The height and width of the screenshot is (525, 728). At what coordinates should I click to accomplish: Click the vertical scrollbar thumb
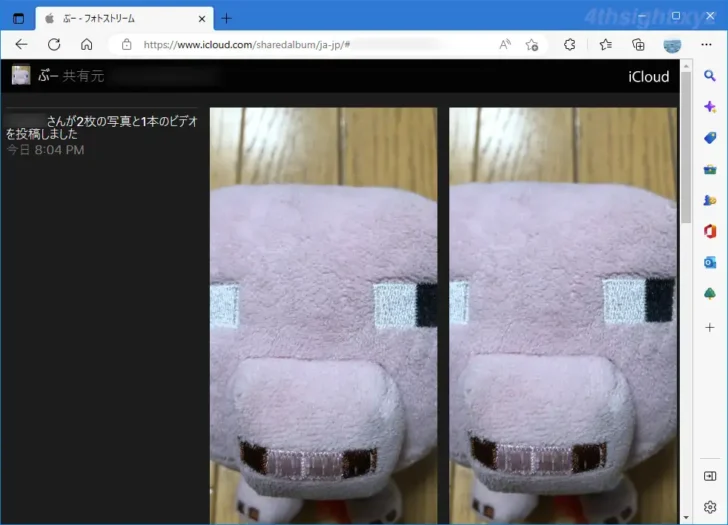coord(686,147)
